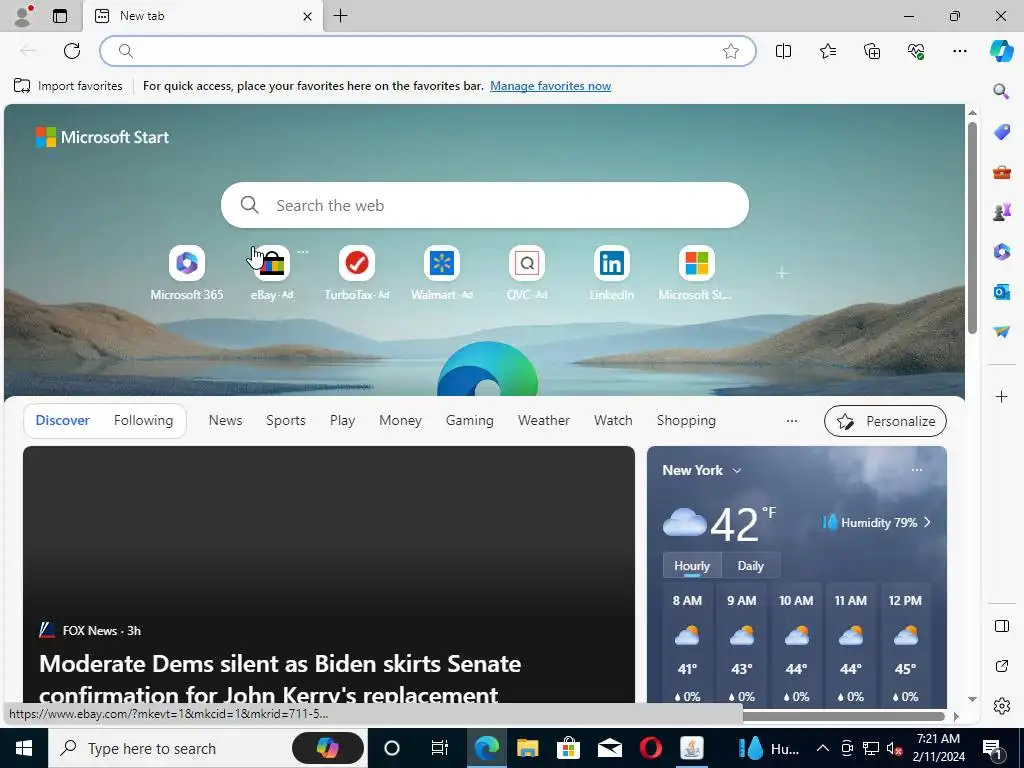Open sidebar Search icon
The height and width of the screenshot is (768, 1024).
[1001, 91]
